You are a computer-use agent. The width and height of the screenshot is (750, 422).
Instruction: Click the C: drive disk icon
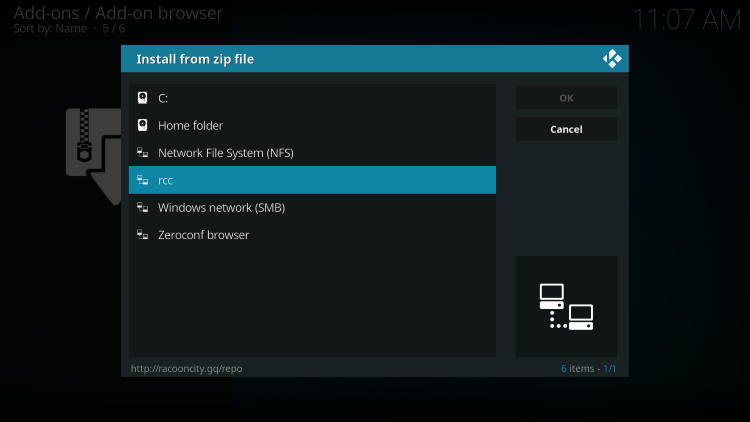(143, 98)
